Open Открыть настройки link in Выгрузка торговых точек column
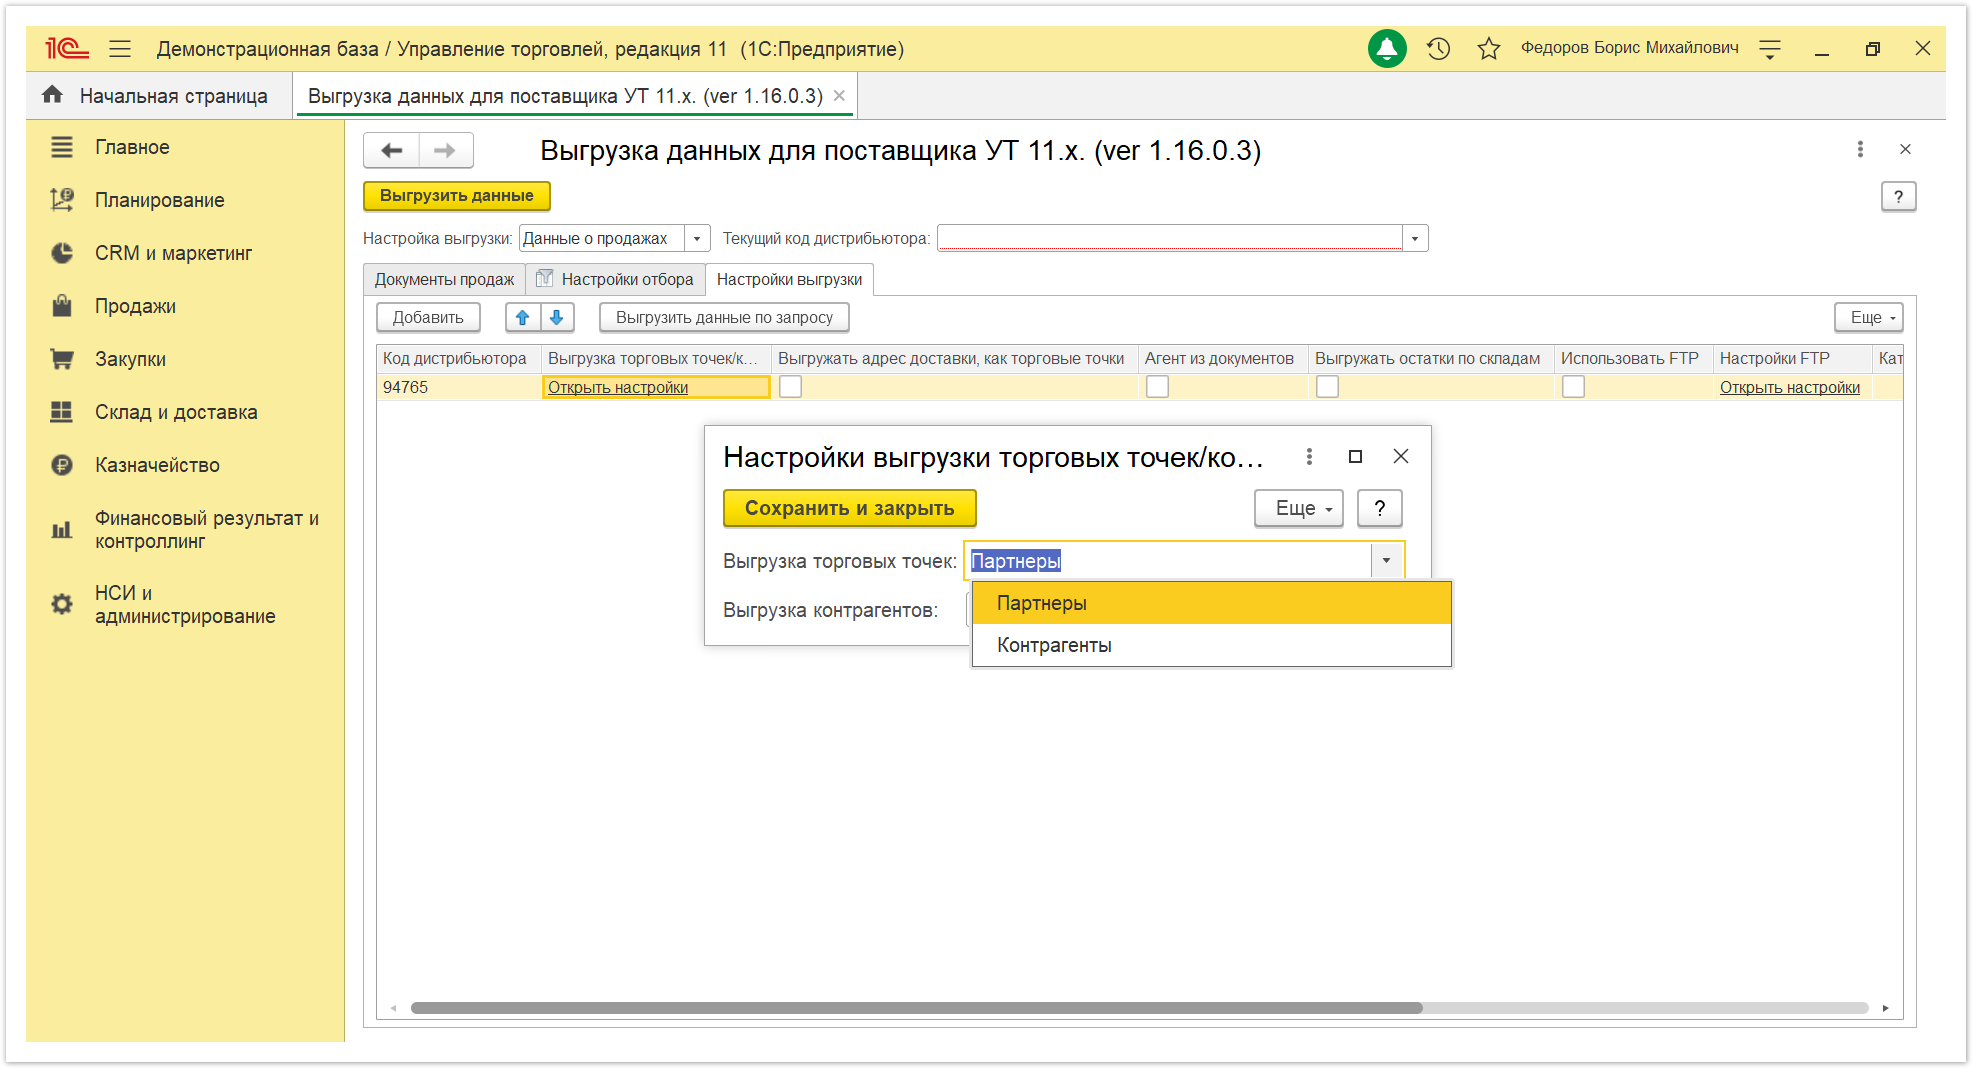The width and height of the screenshot is (1972, 1068). (x=618, y=387)
